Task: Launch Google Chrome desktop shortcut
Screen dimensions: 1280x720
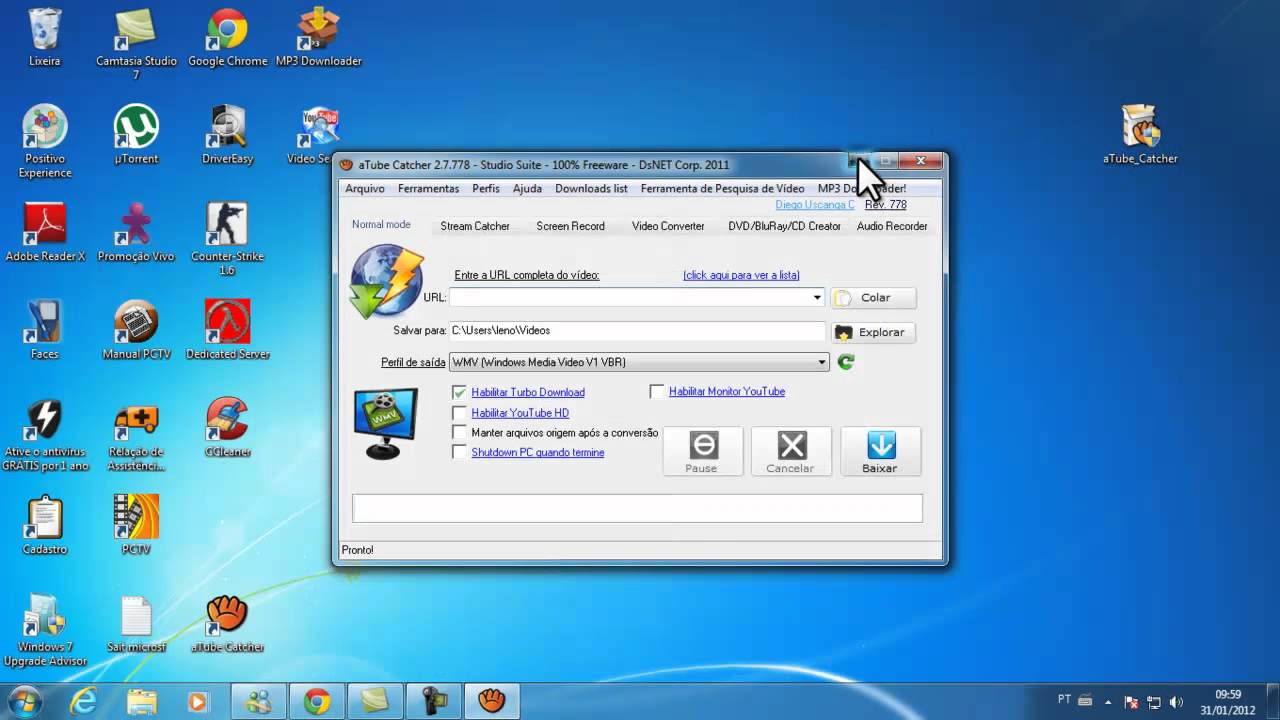Action: pos(227,38)
